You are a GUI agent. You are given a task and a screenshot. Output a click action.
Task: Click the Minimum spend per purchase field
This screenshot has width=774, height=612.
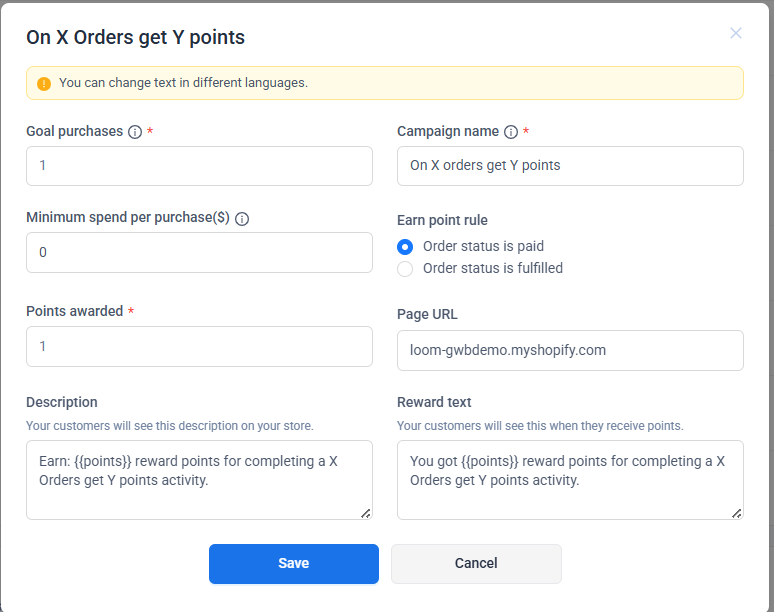(x=199, y=253)
